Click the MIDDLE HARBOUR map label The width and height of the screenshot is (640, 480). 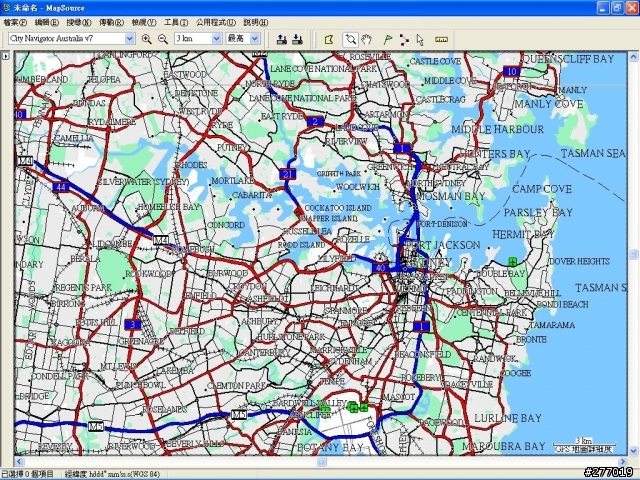(498, 129)
